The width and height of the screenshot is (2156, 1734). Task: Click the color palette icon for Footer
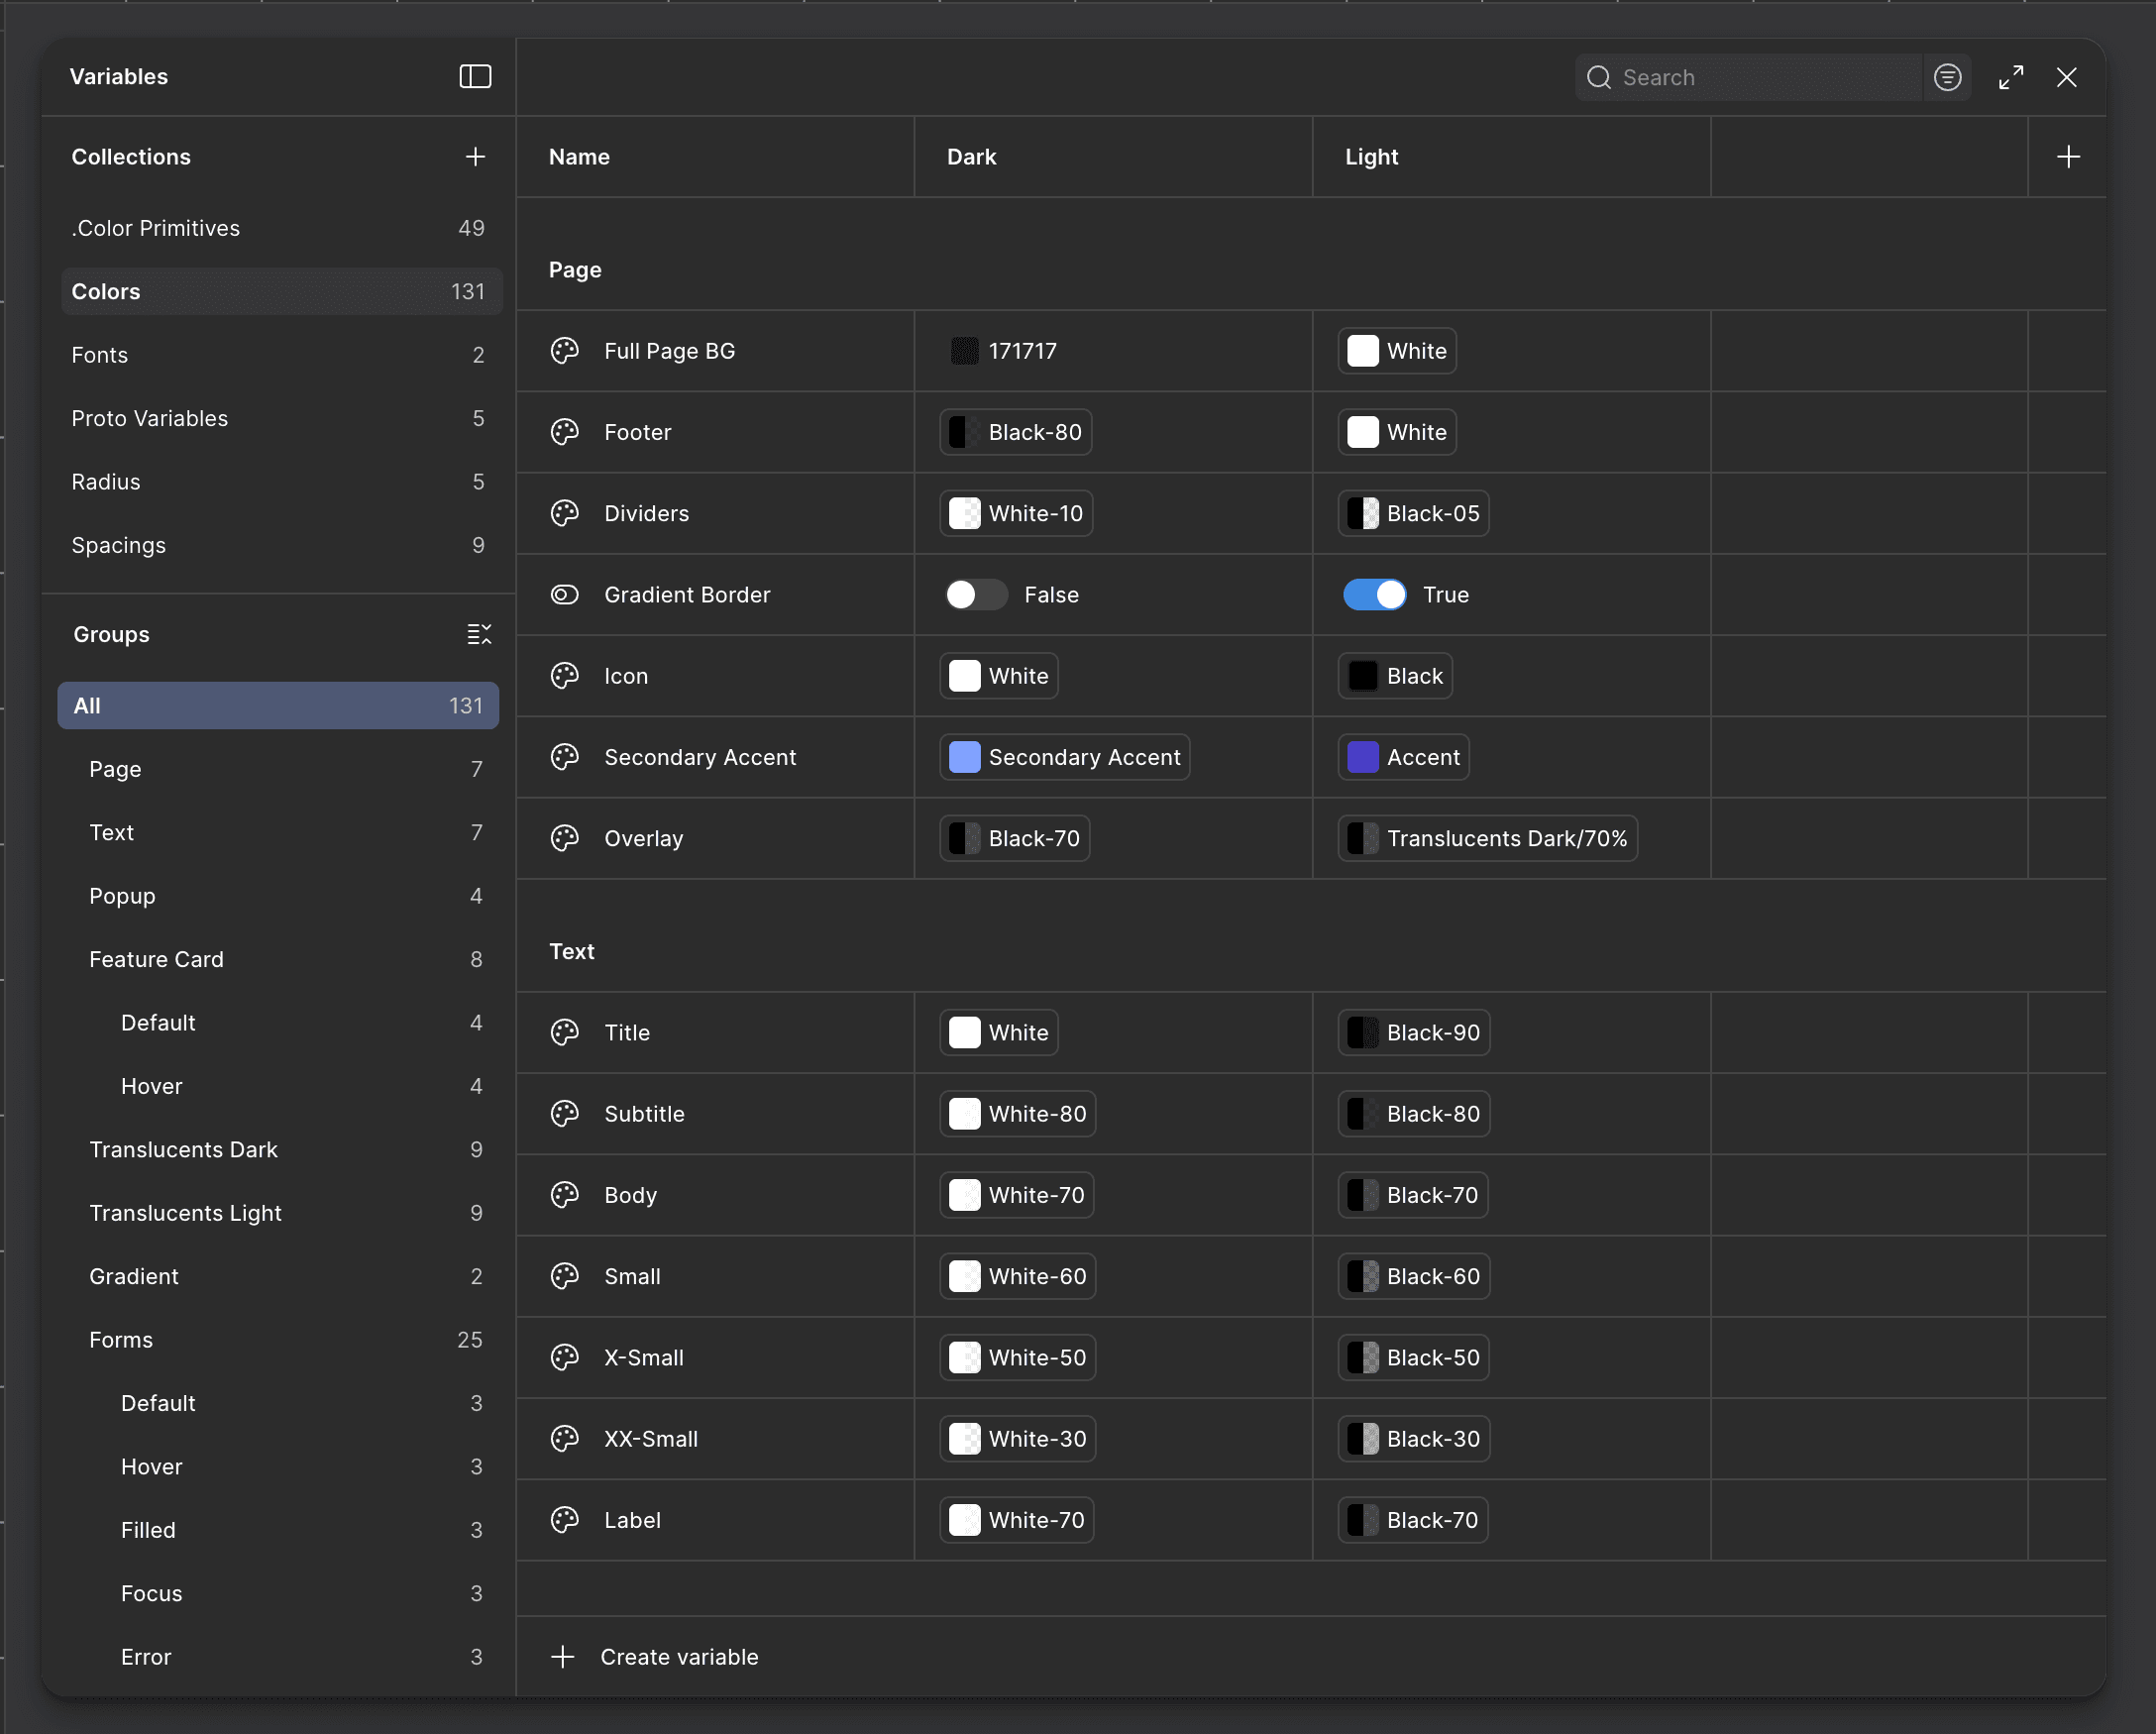point(565,432)
